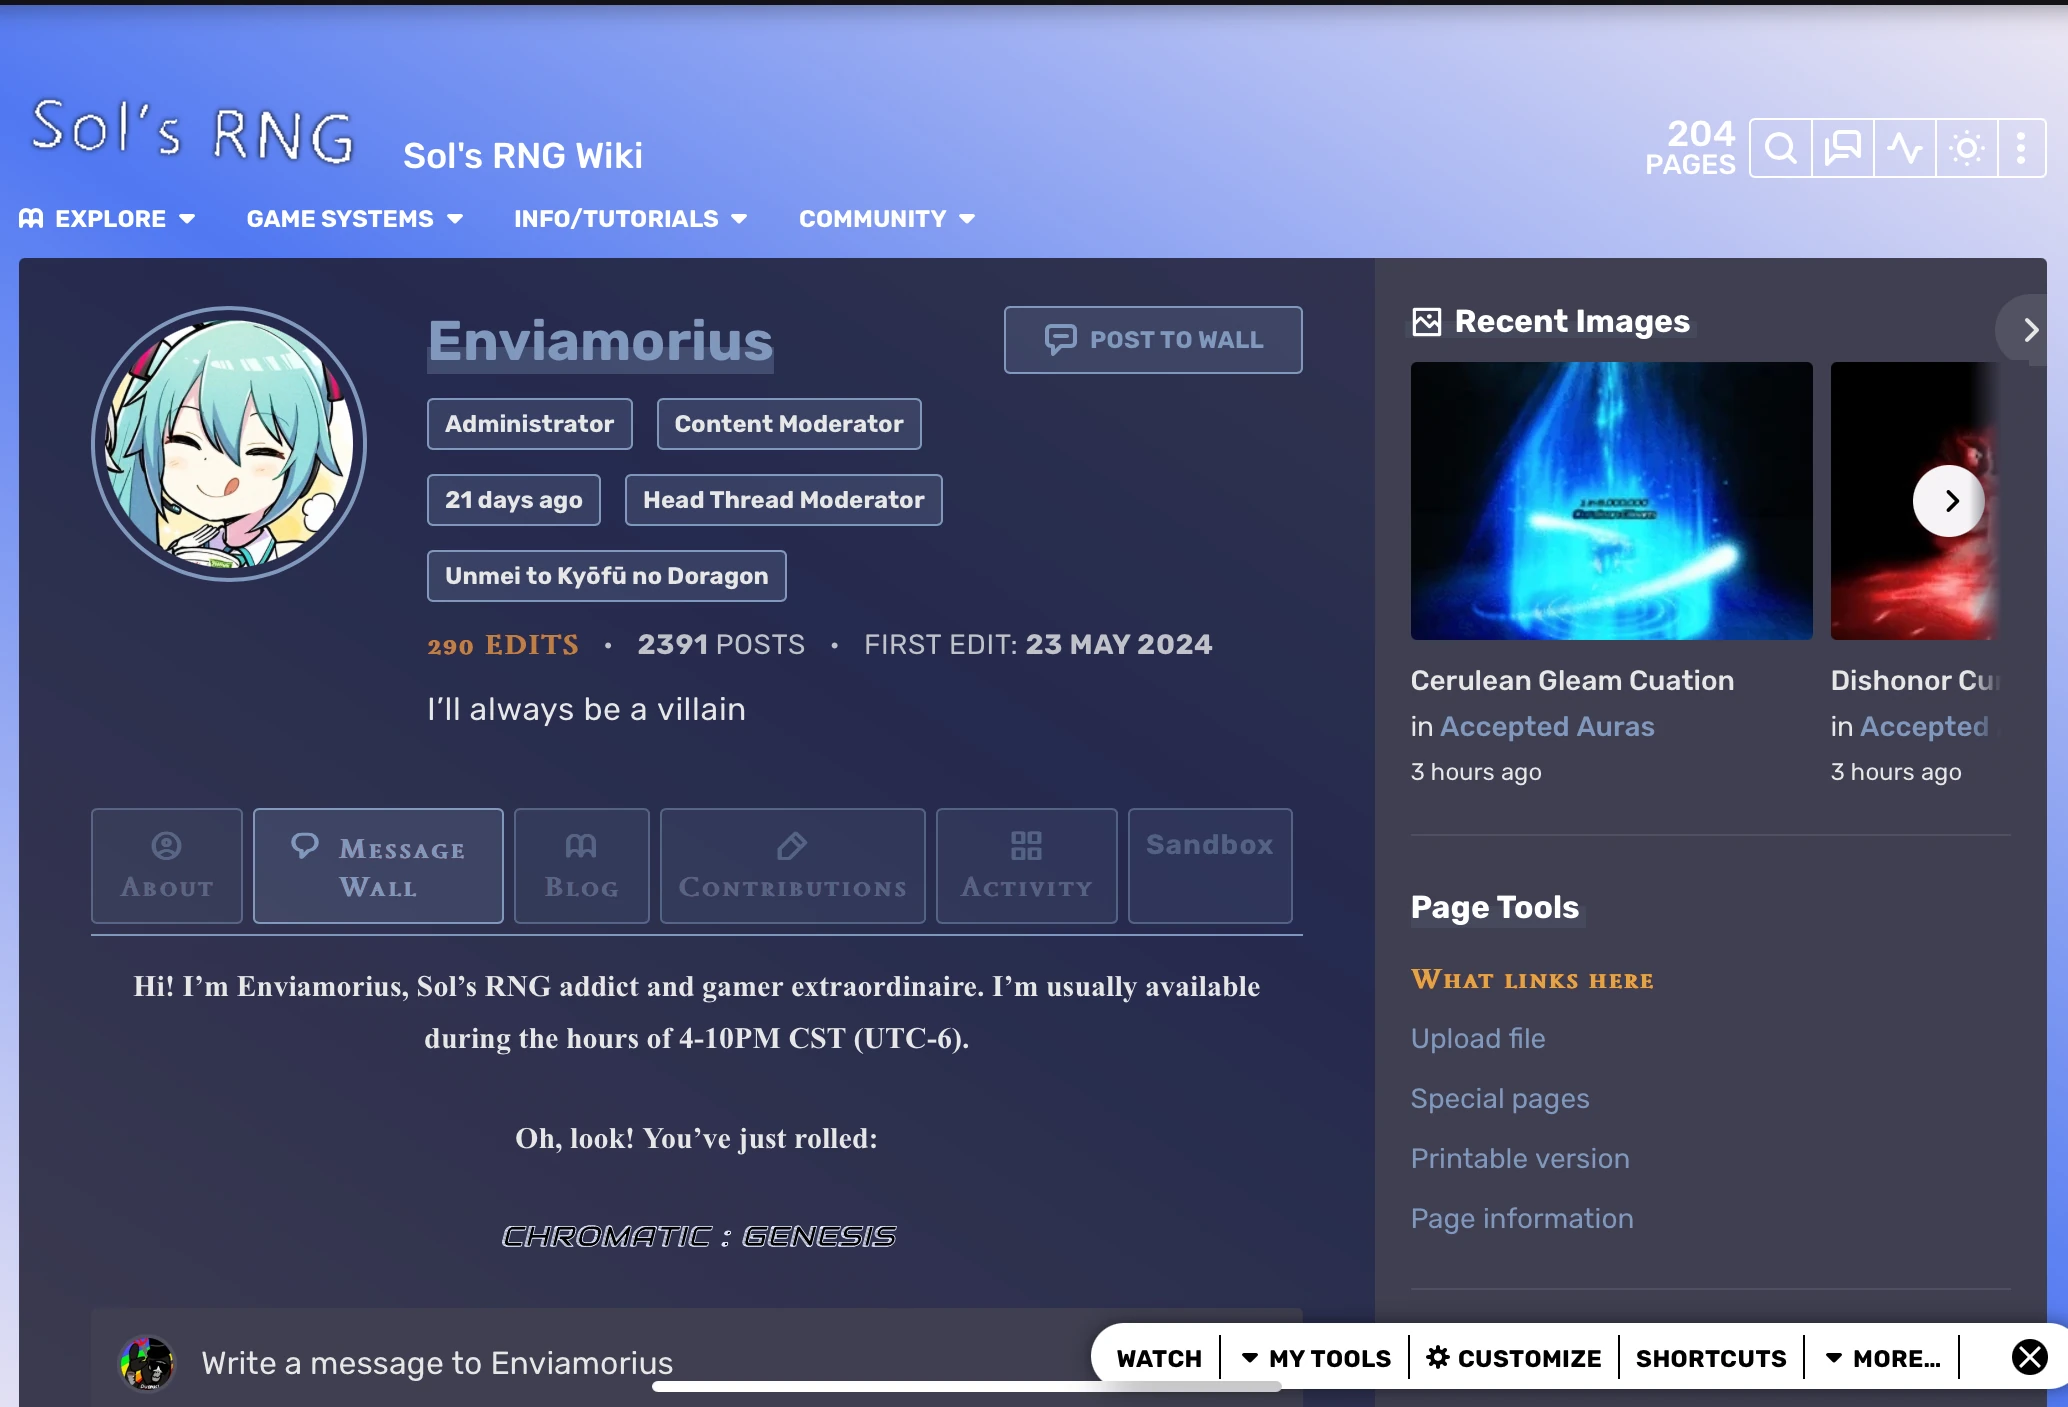2068x1407 pixels.
Task: Click next arrow on Recent Images carousel
Action: [x=1949, y=501]
